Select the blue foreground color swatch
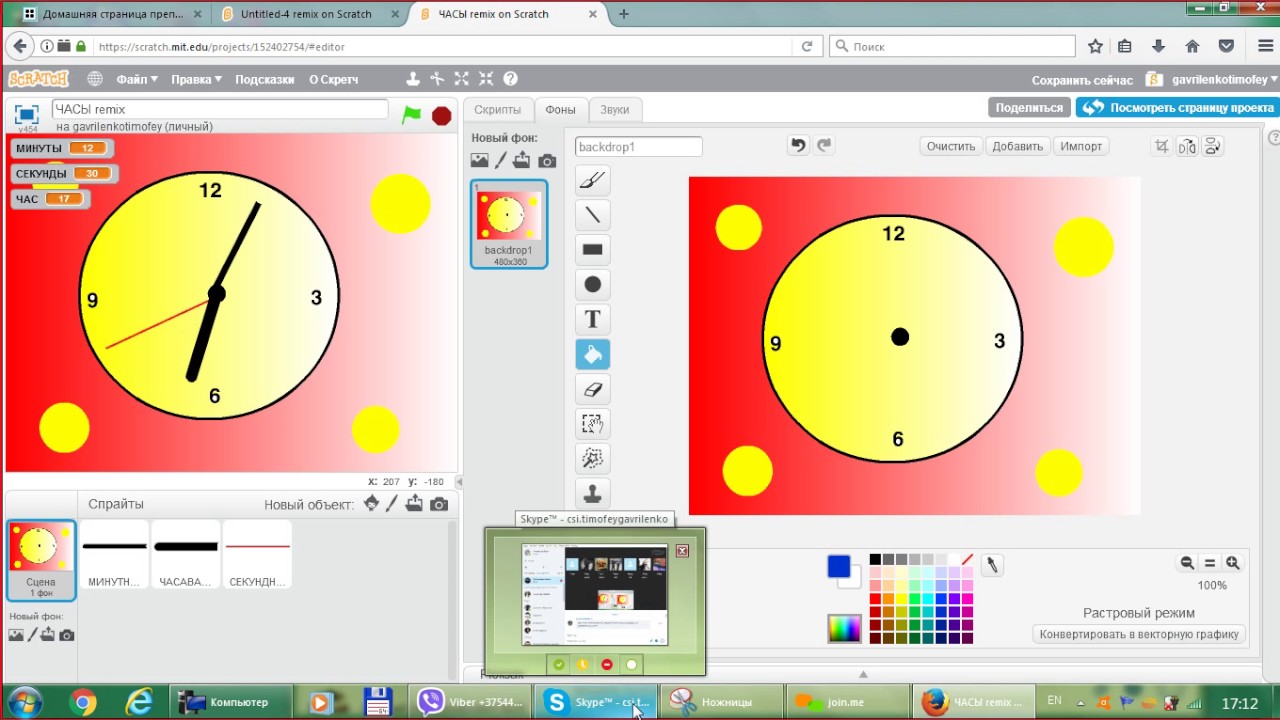 pyautogui.click(x=839, y=567)
